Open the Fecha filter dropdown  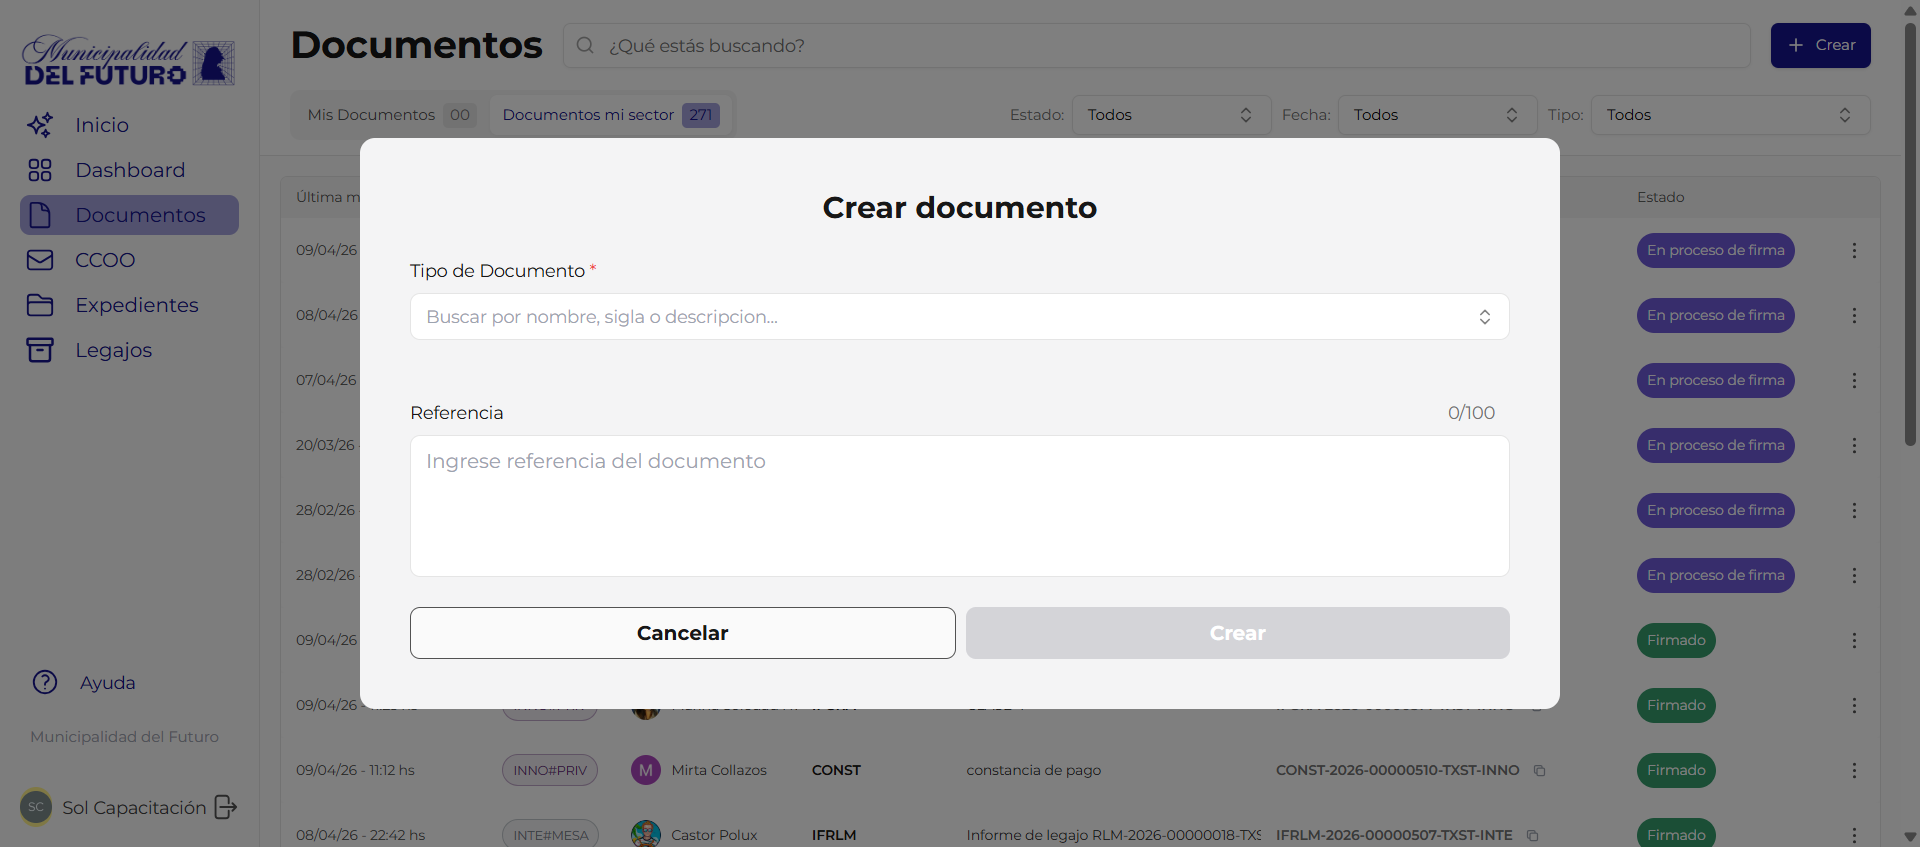pos(1436,115)
